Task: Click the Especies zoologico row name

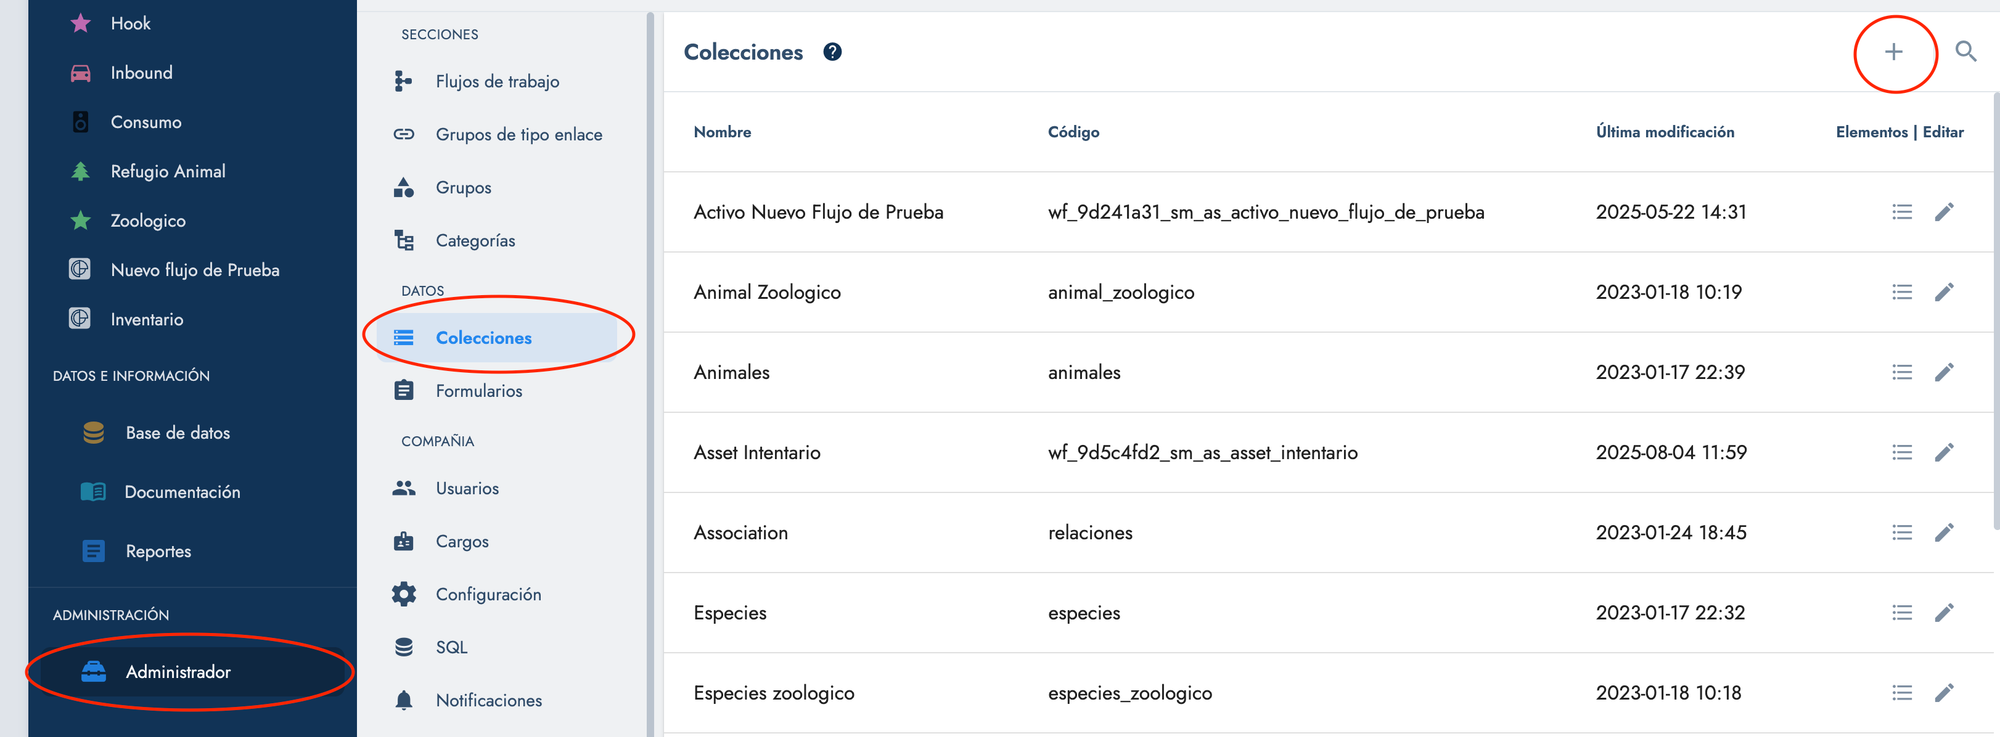Action: point(774,693)
